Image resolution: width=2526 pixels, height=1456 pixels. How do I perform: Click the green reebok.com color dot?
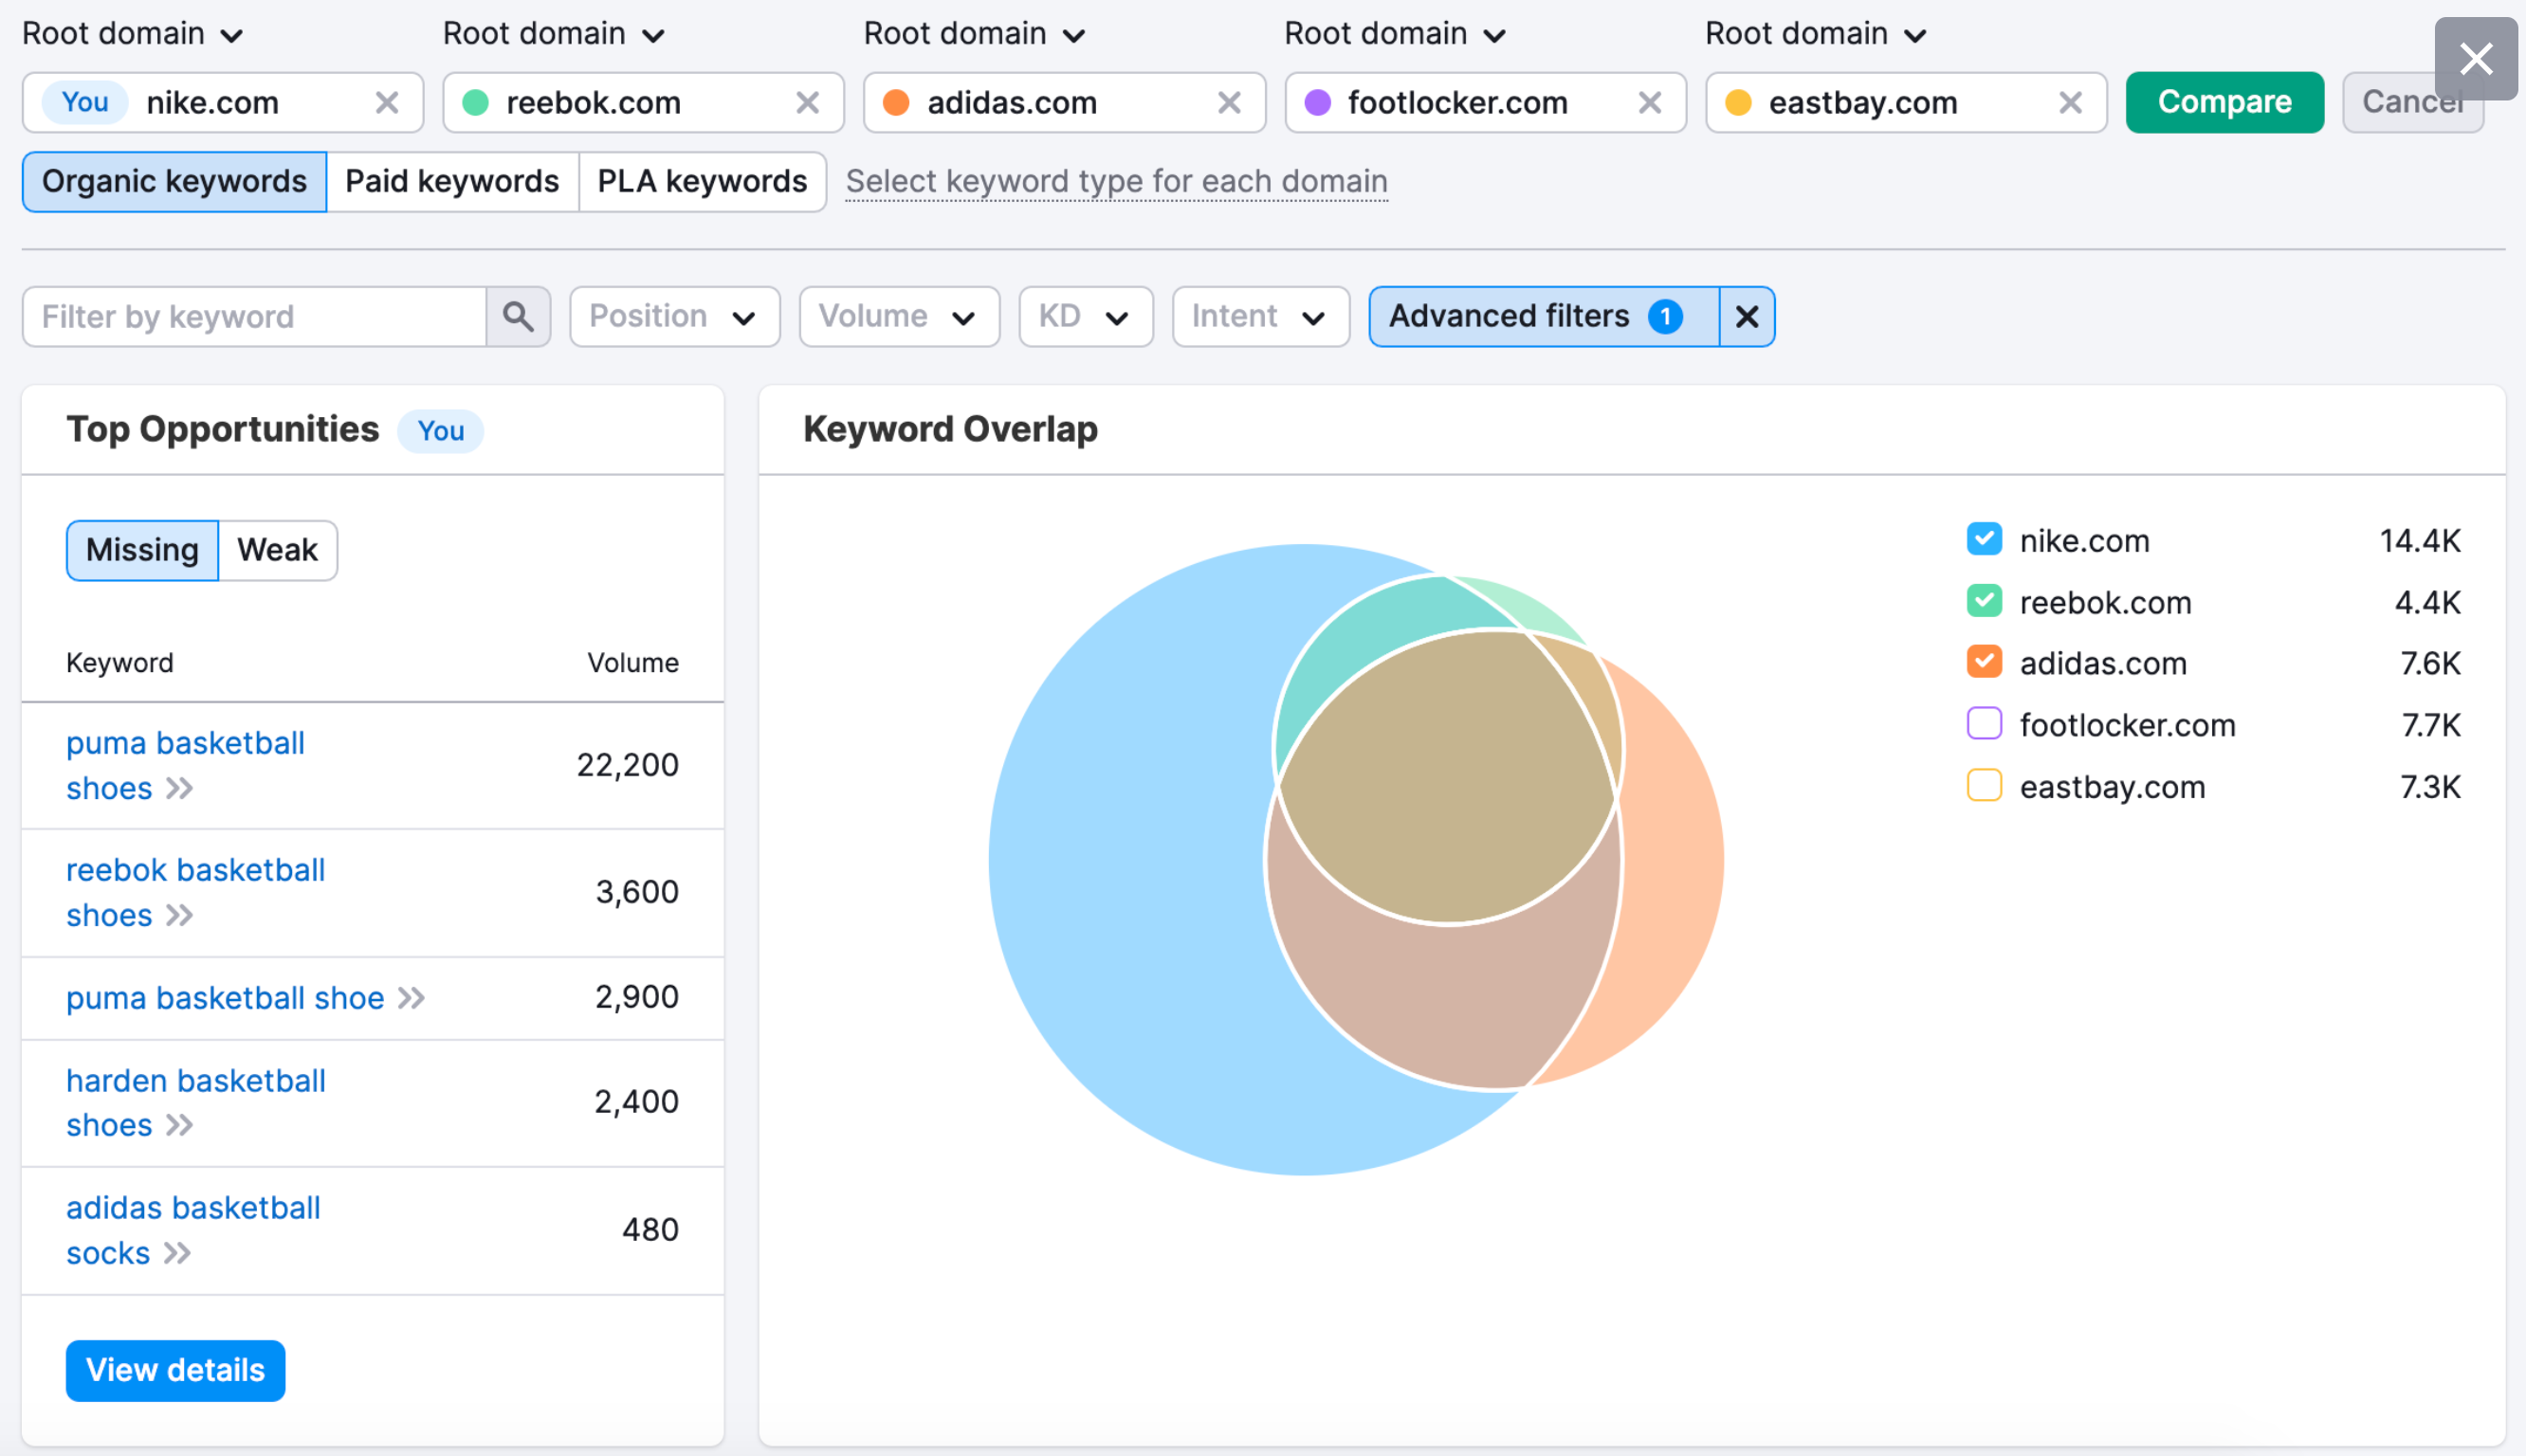[476, 102]
